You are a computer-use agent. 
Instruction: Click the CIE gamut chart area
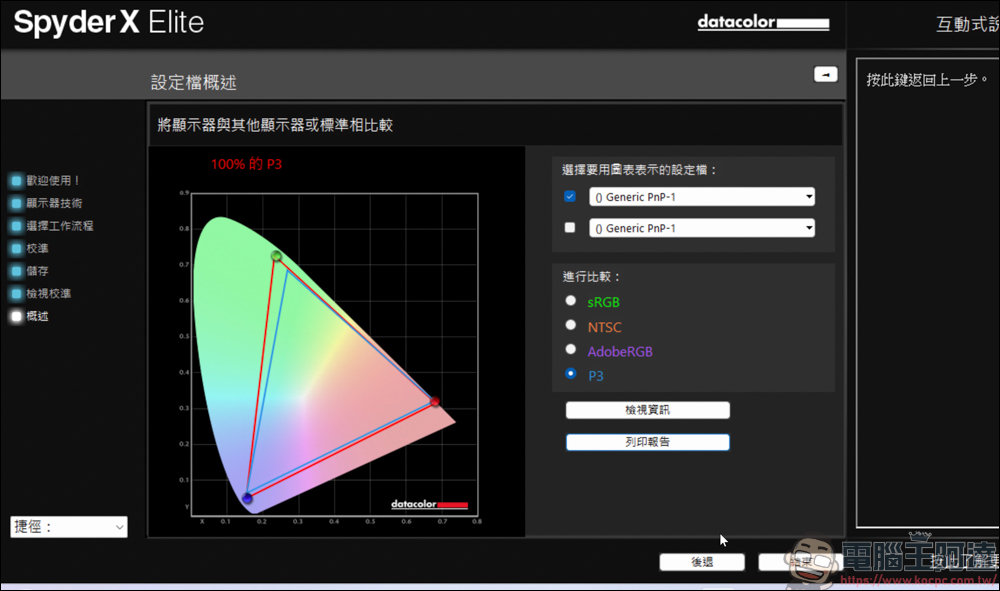(x=334, y=354)
